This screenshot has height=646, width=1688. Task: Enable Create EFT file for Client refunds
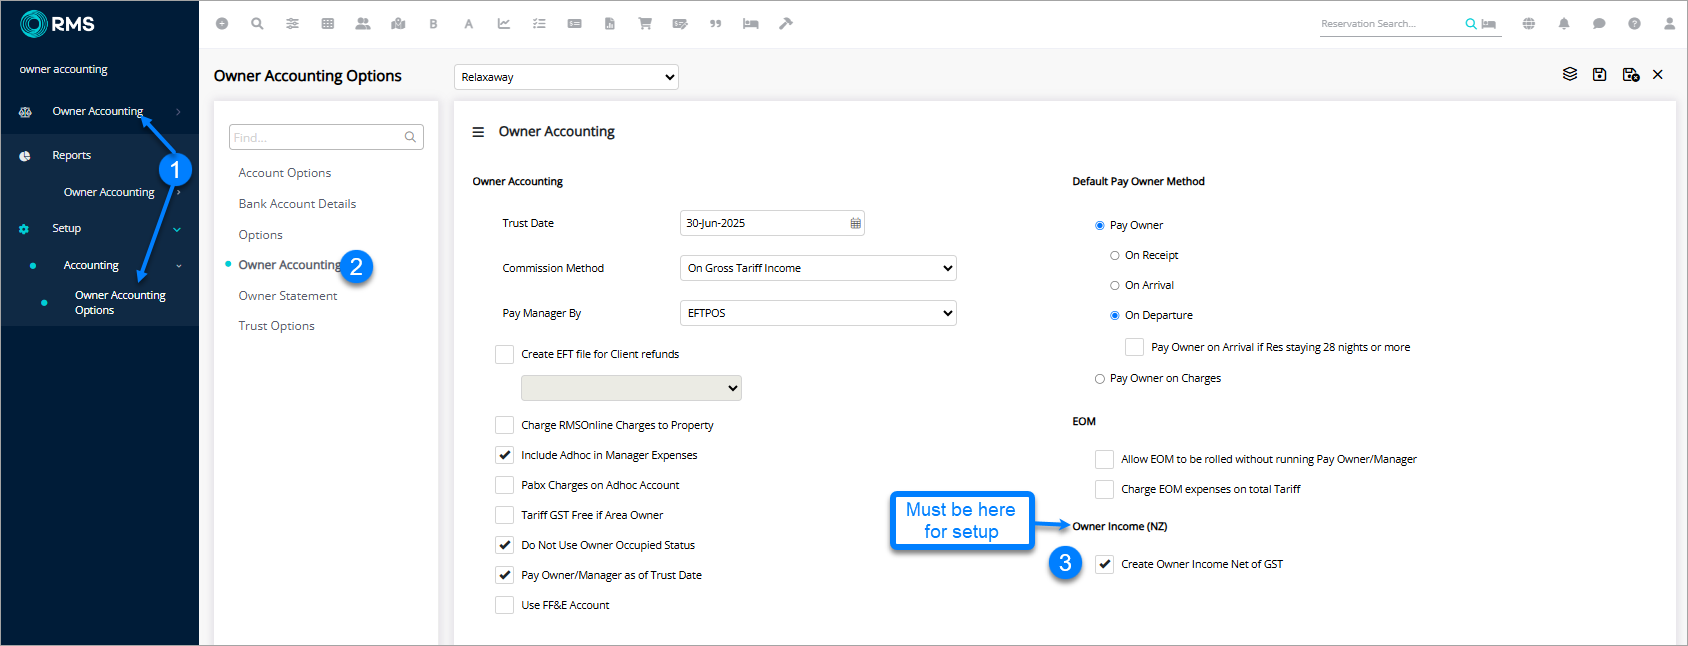[x=505, y=355]
